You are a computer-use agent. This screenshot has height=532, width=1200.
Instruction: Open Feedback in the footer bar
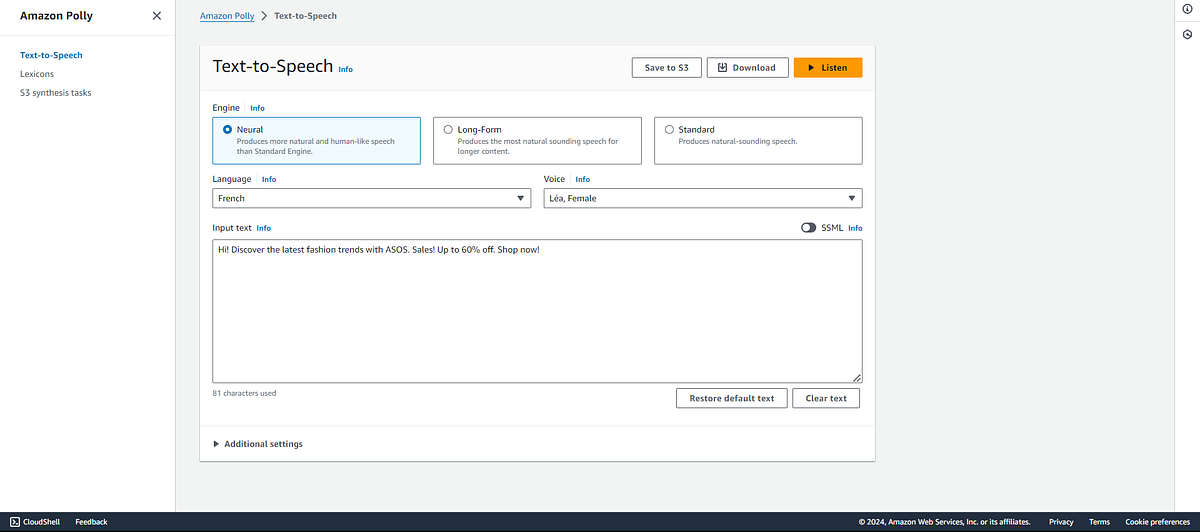click(x=91, y=522)
